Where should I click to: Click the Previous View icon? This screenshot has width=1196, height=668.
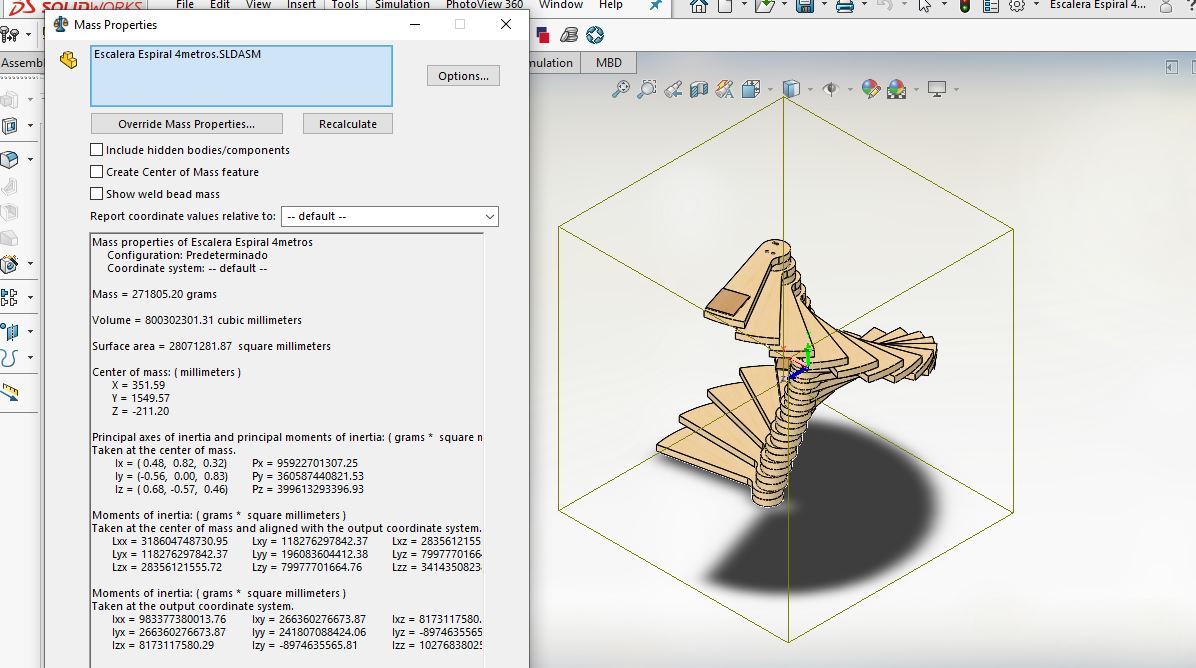point(674,89)
